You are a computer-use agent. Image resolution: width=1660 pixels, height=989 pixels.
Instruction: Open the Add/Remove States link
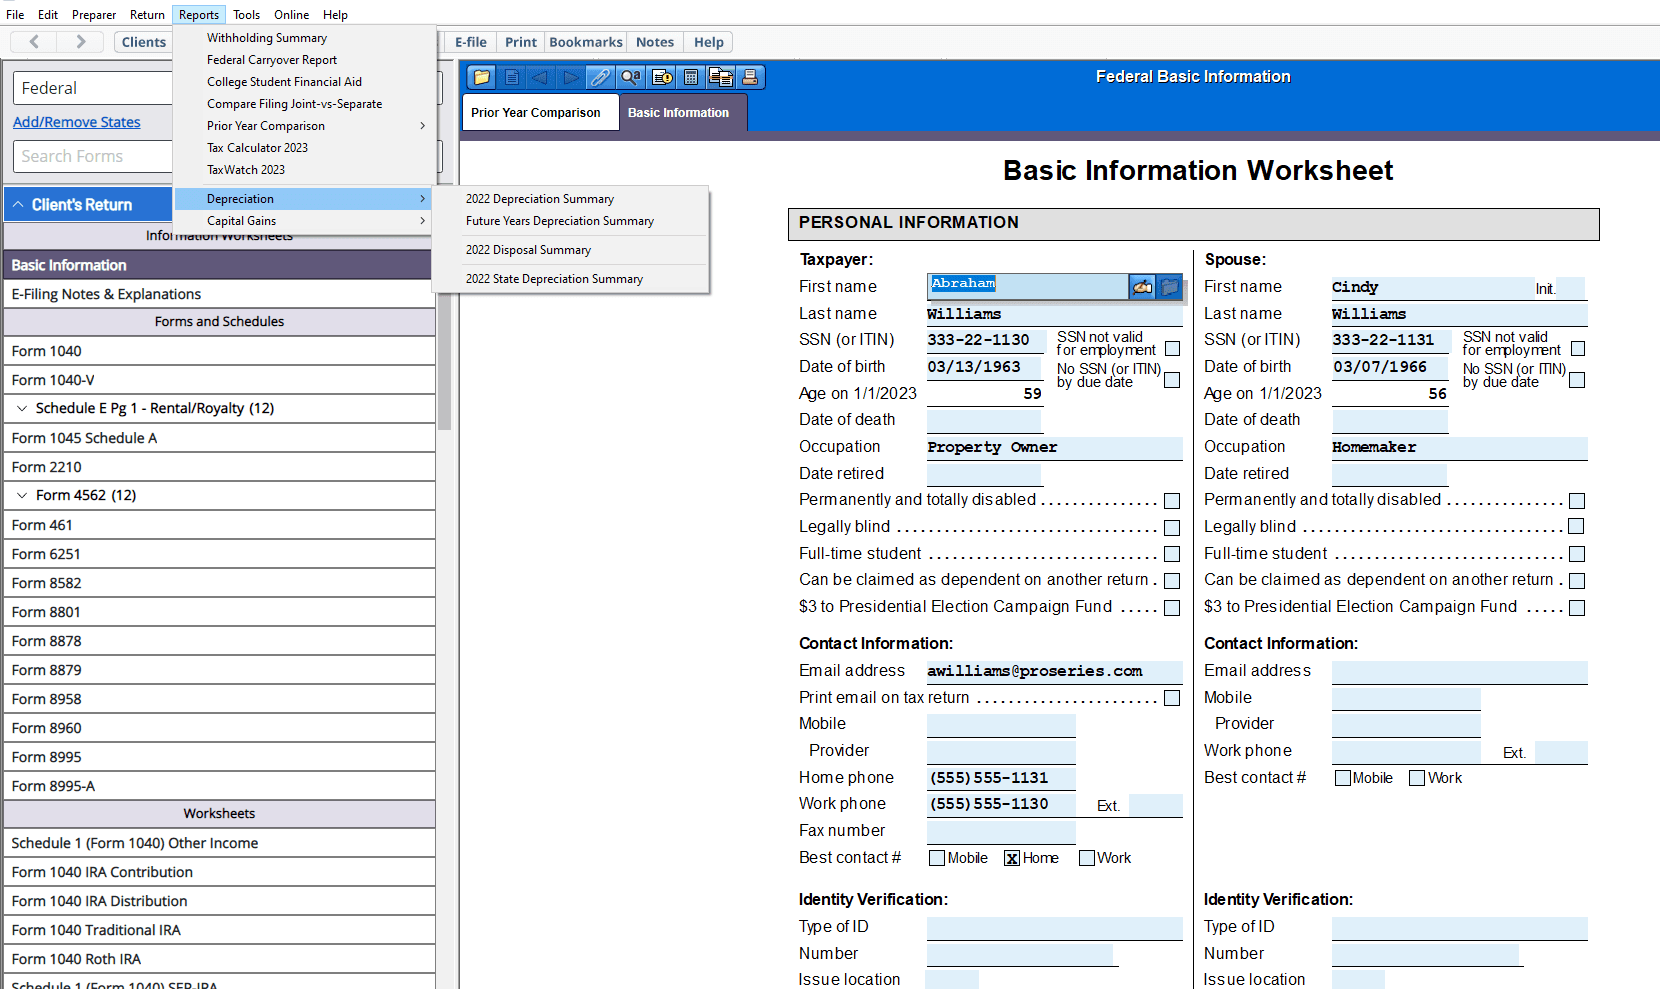pyautogui.click(x=77, y=122)
